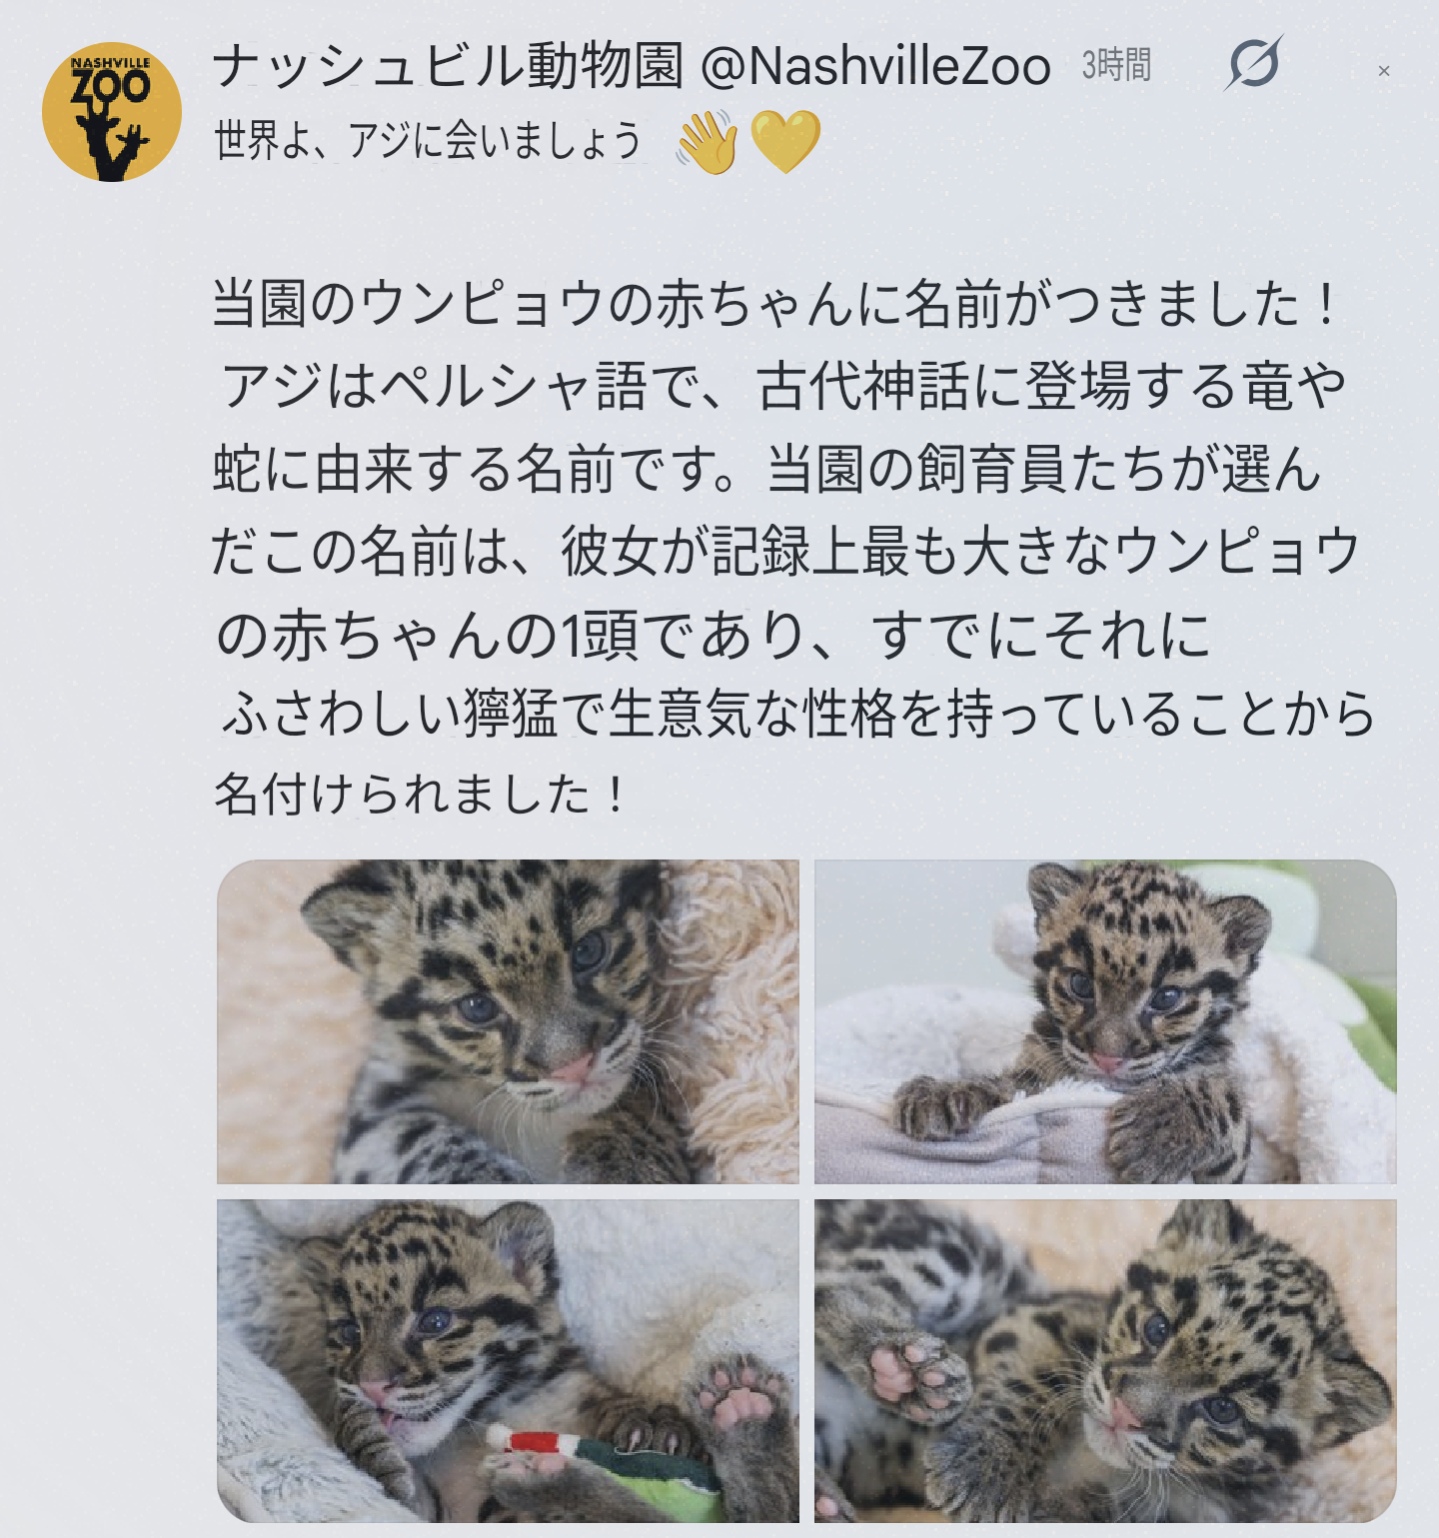Open the Grok slashed-circle icon

click(1253, 63)
